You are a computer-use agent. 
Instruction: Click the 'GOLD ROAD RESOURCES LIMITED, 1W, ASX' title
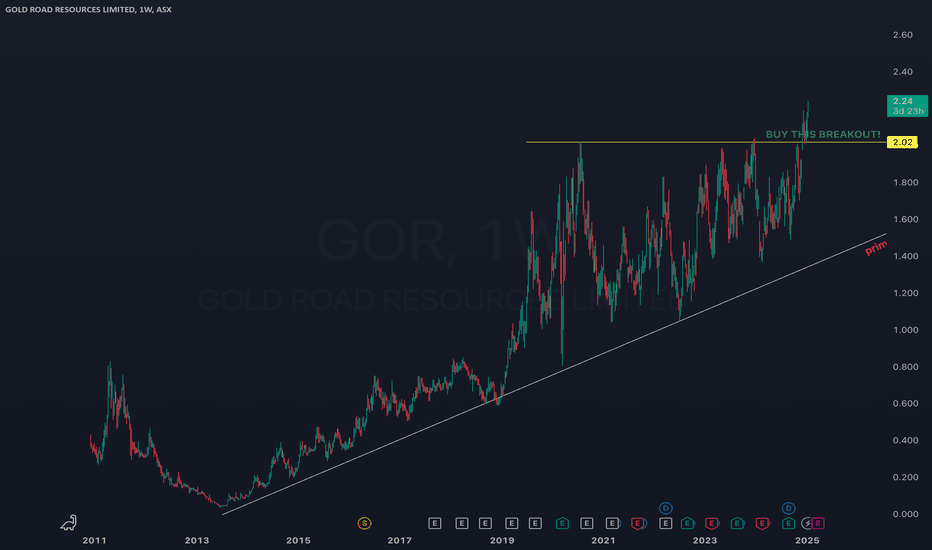[88, 10]
